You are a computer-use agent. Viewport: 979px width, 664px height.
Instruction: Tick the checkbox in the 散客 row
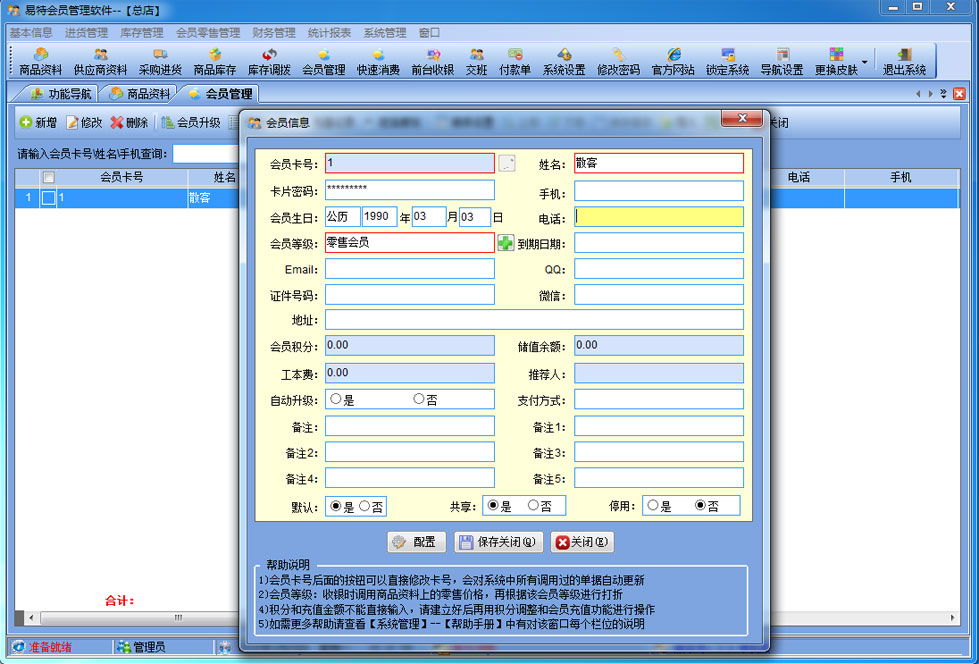pyautogui.click(x=48, y=198)
